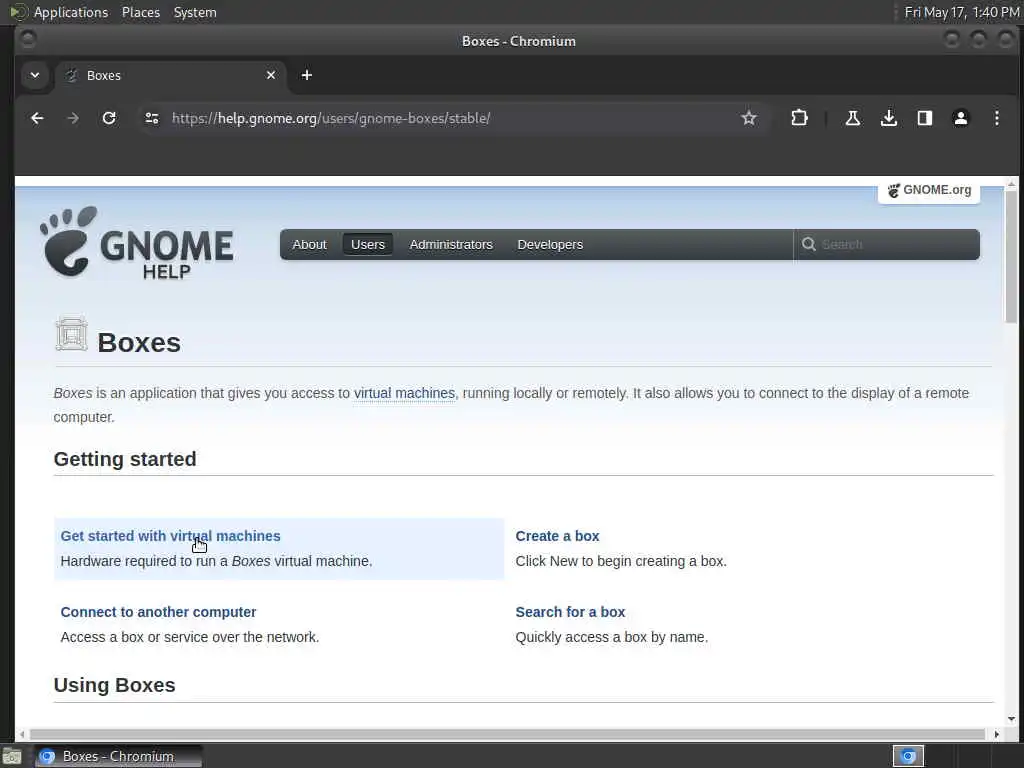Click the 'Using Boxes' heading
The image size is (1024, 768).
pos(114,685)
